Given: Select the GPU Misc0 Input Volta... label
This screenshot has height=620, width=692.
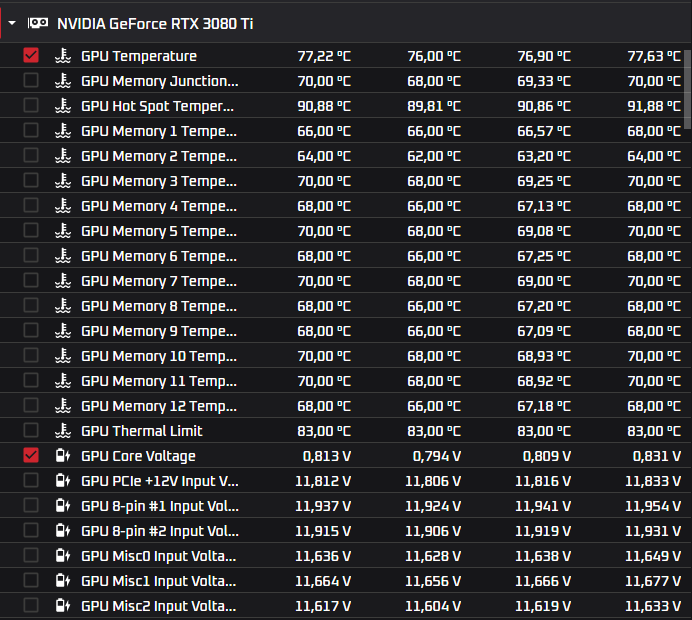Looking at the screenshot, I should 158,556.
